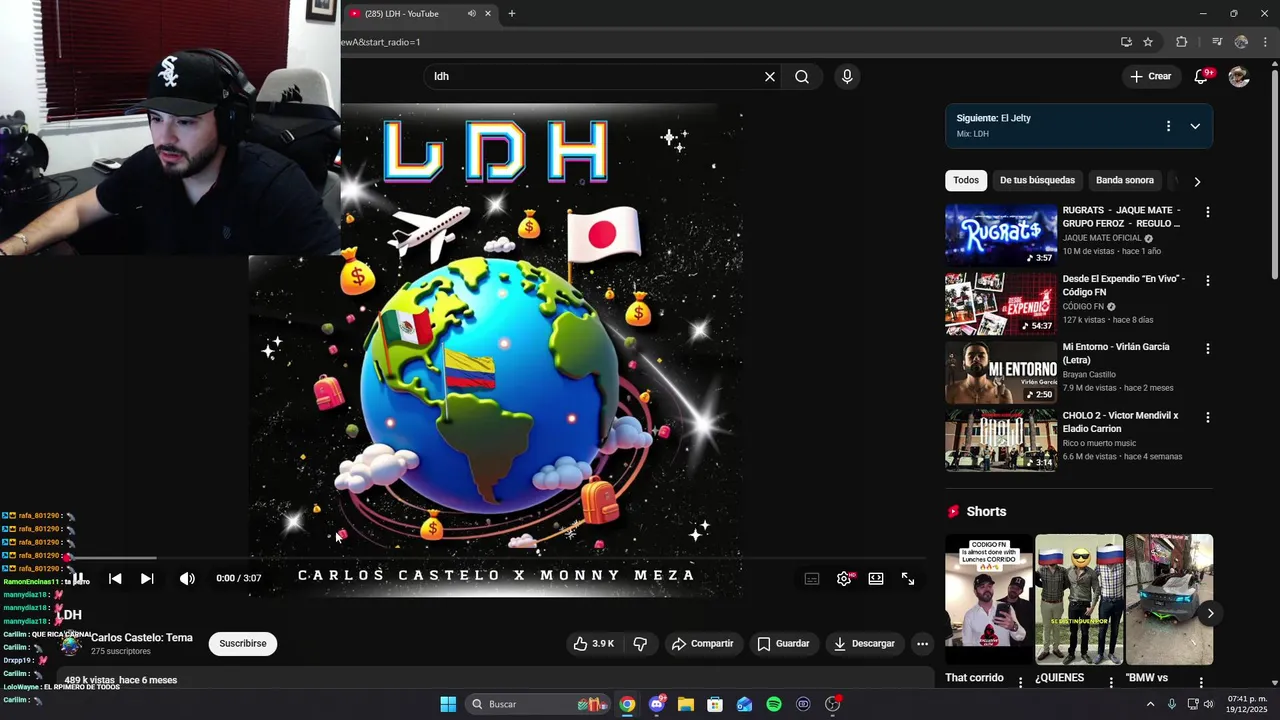Subscribe with the Suscribirse button

(x=243, y=644)
